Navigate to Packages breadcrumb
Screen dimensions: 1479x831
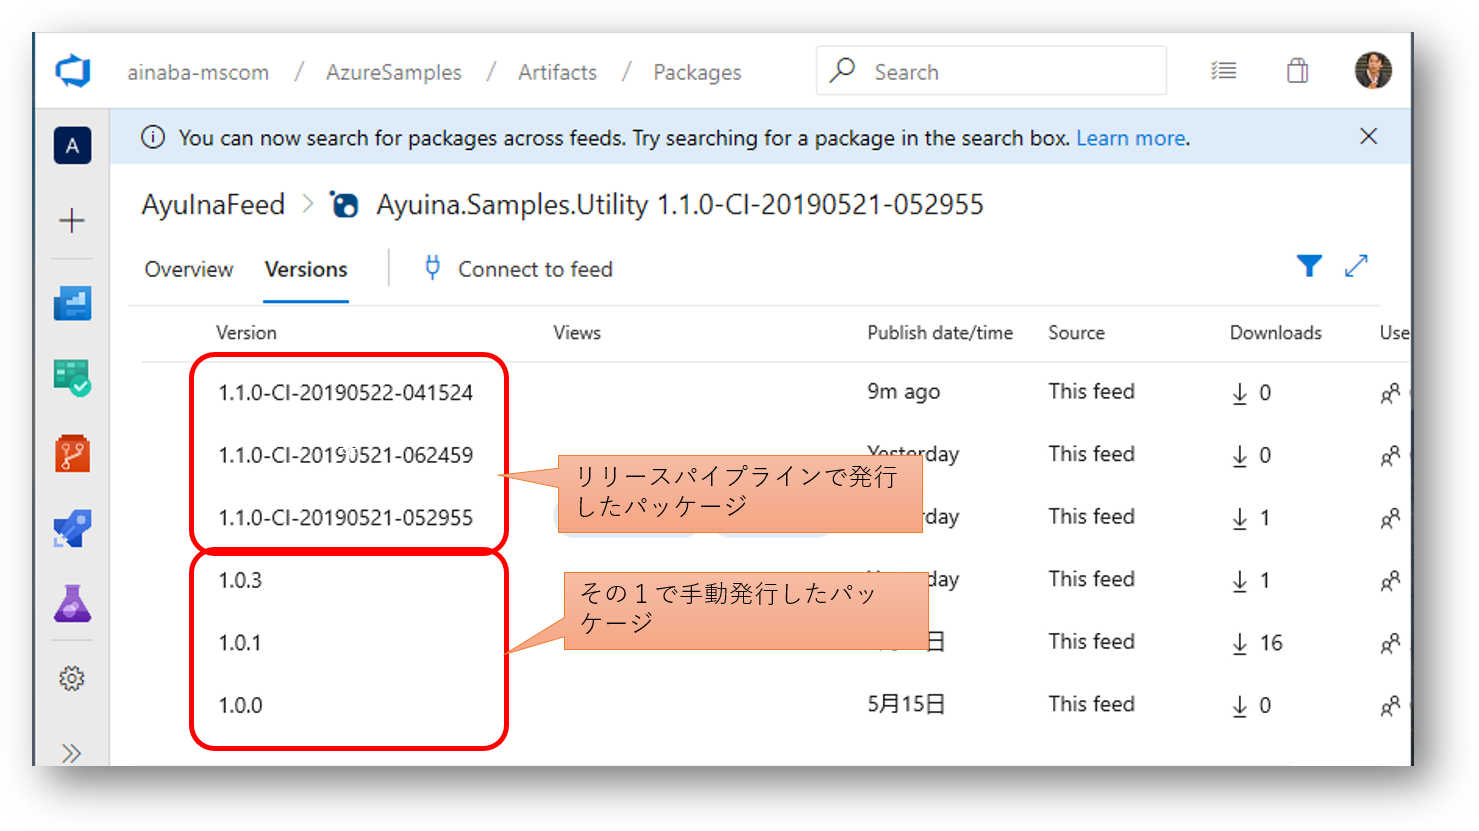point(697,72)
